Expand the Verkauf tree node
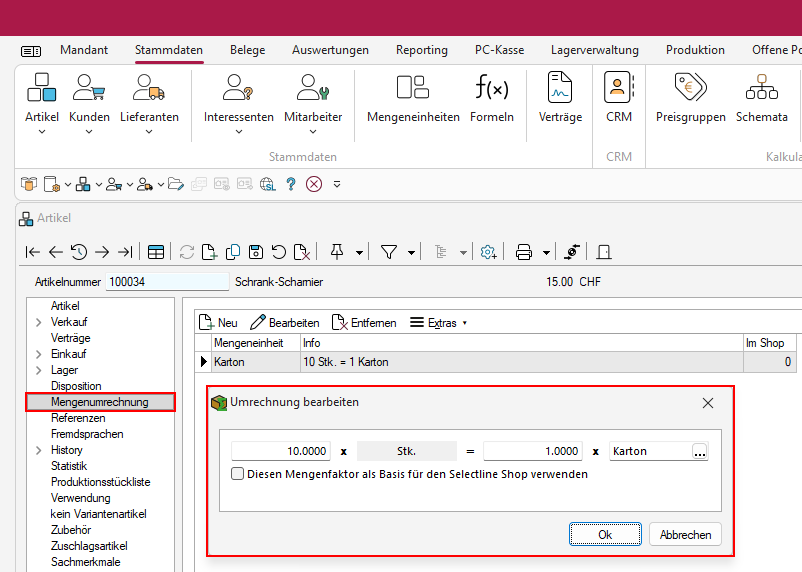Image resolution: width=802 pixels, height=572 pixels. point(39,322)
